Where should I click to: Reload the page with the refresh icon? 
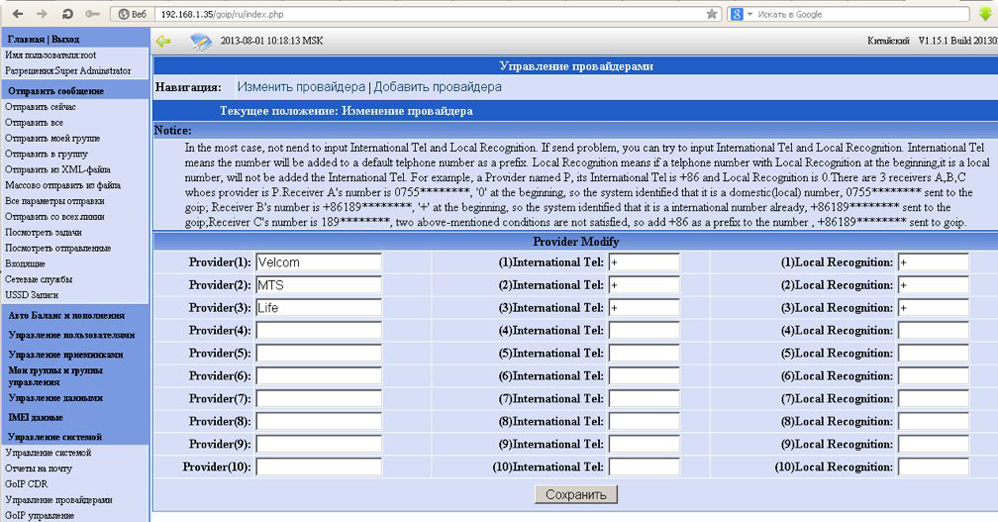click(67, 13)
